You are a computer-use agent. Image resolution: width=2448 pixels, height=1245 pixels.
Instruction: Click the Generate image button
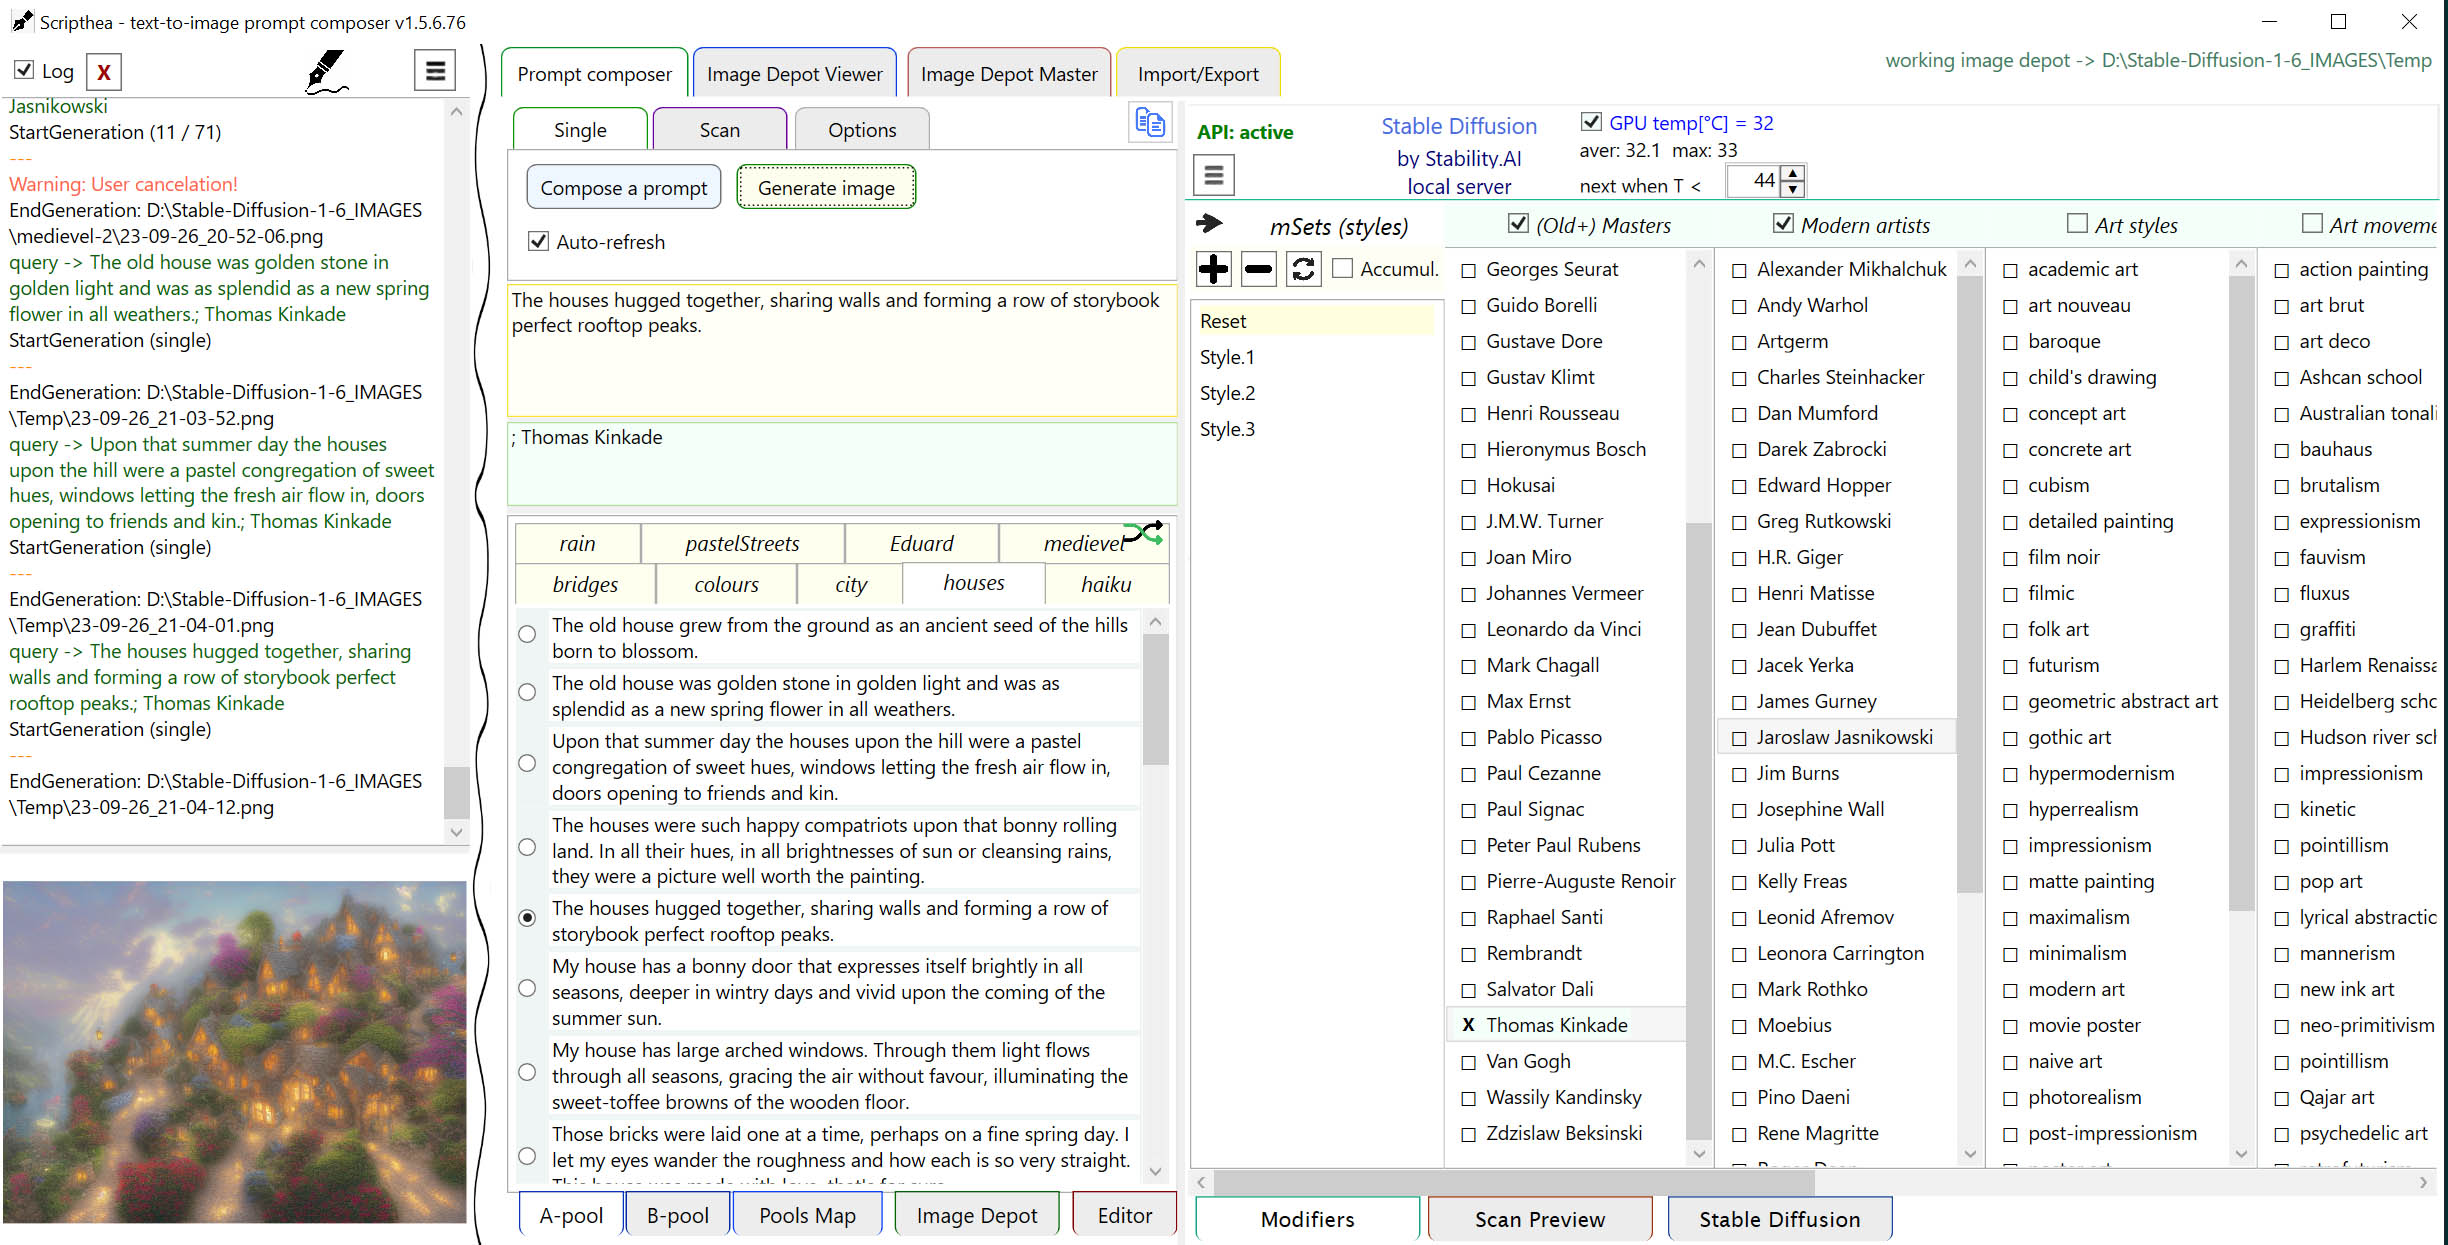(826, 187)
